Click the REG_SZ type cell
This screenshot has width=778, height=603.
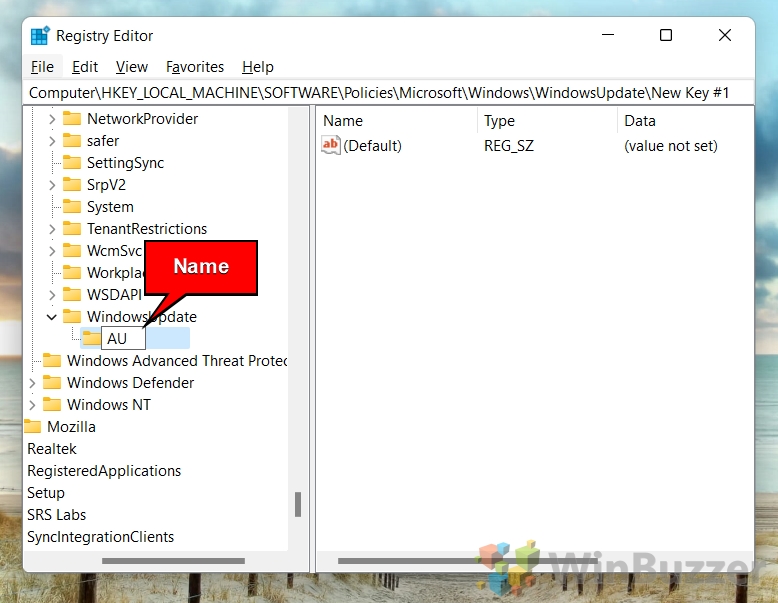pos(509,146)
